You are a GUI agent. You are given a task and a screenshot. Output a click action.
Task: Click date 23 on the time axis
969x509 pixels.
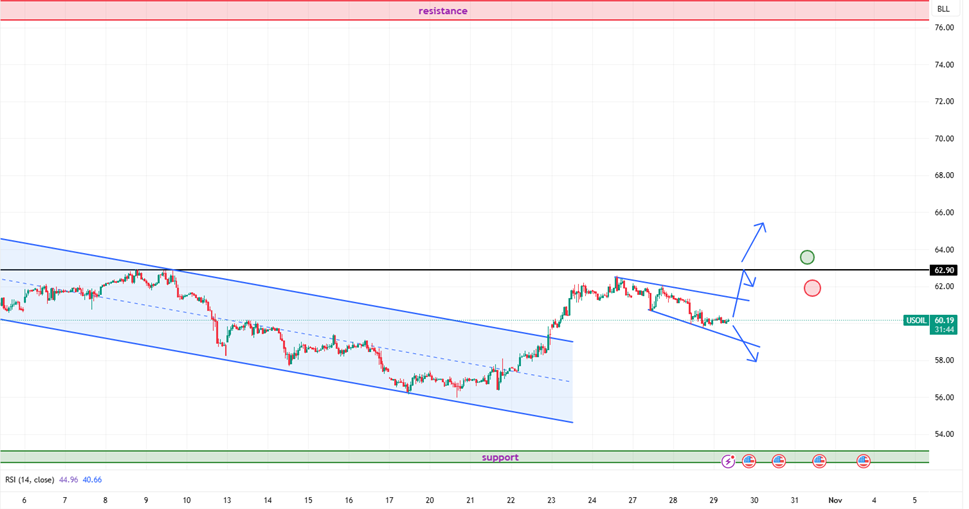551,499
